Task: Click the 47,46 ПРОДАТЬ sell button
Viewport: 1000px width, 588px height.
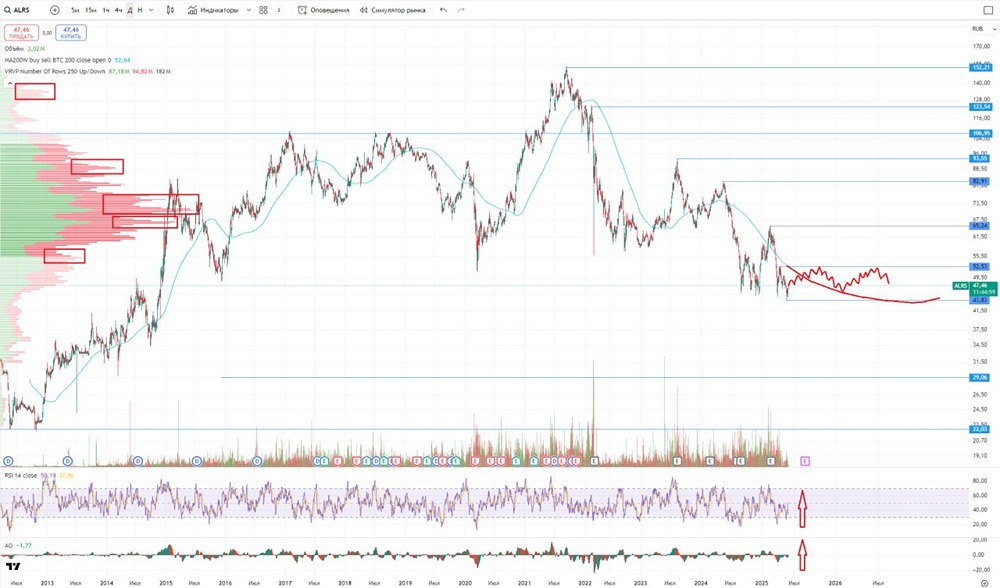Action: pyautogui.click(x=21, y=33)
